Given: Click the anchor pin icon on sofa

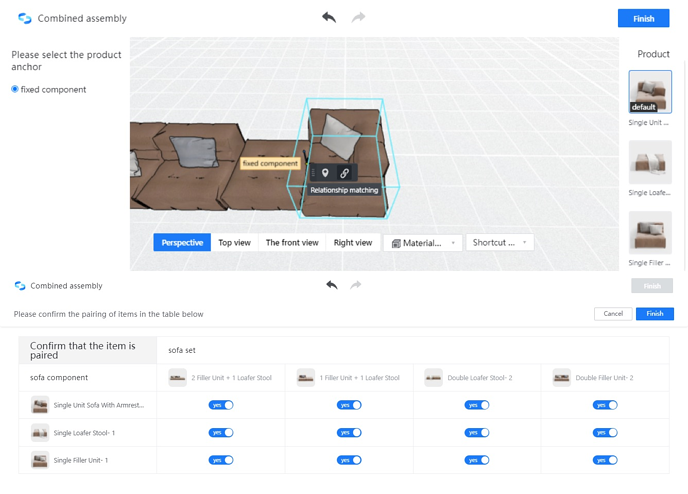Looking at the screenshot, I should click(x=325, y=173).
